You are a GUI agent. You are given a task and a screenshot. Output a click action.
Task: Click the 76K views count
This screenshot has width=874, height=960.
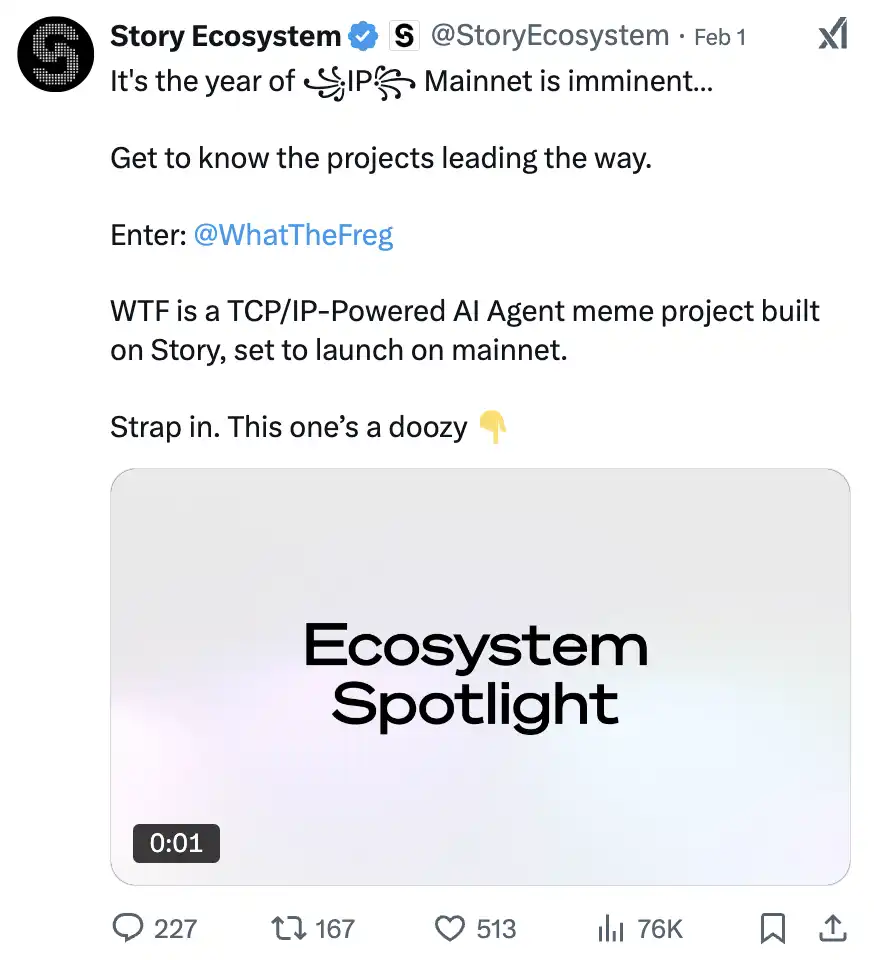661,929
